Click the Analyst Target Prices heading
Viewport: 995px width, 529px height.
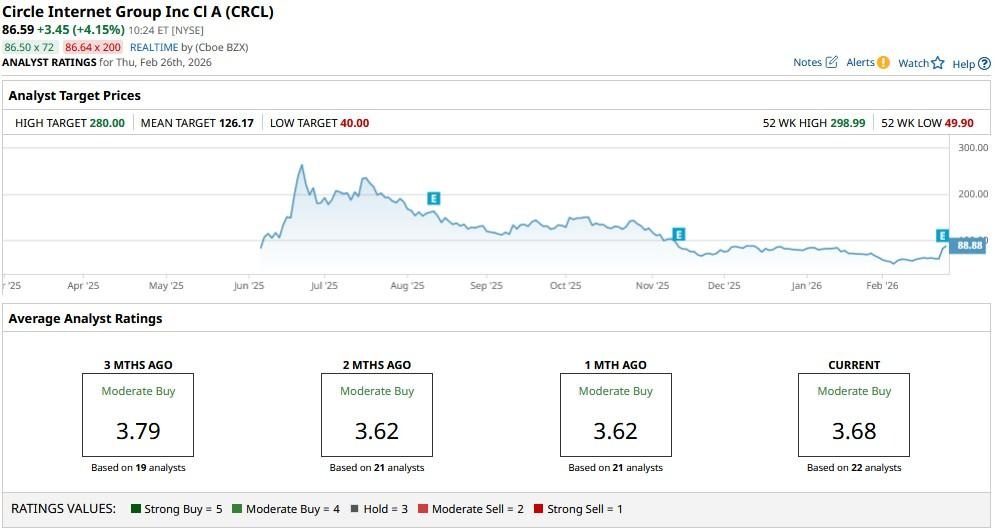tap(74, 96)
